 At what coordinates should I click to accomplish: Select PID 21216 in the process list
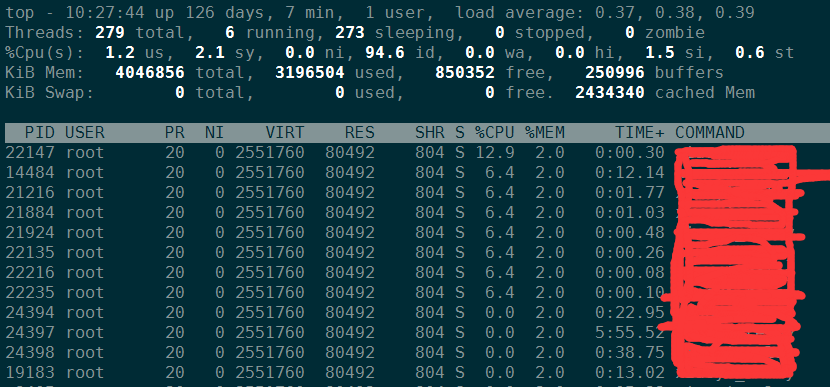(x=30, y=192)
